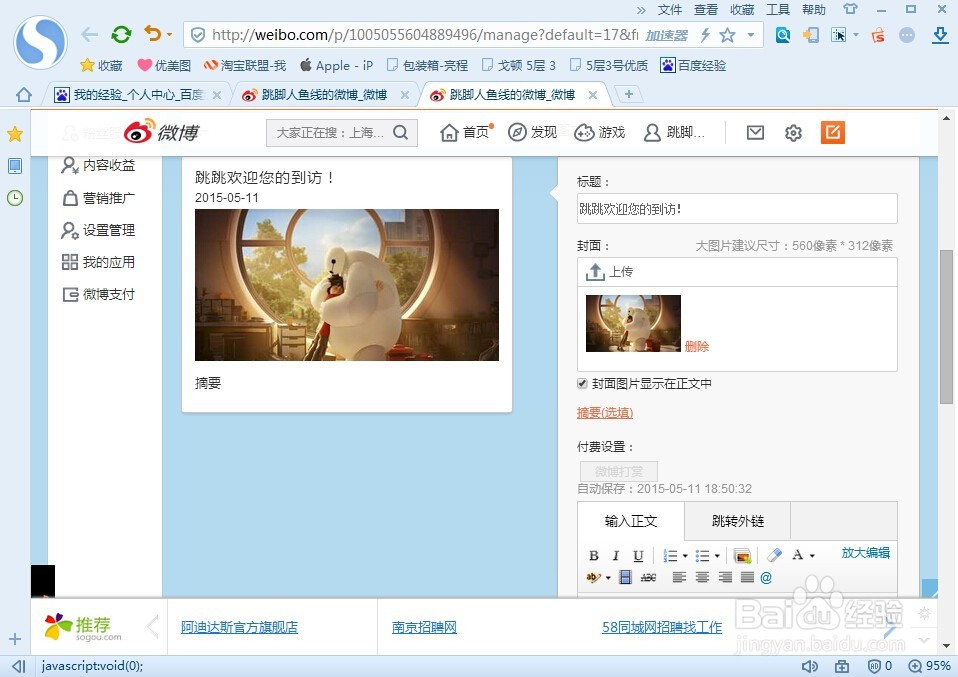The height and width of the screenshot is (677, 958).
Task: Open the 百度经验 bookmark
Action: 693,65
